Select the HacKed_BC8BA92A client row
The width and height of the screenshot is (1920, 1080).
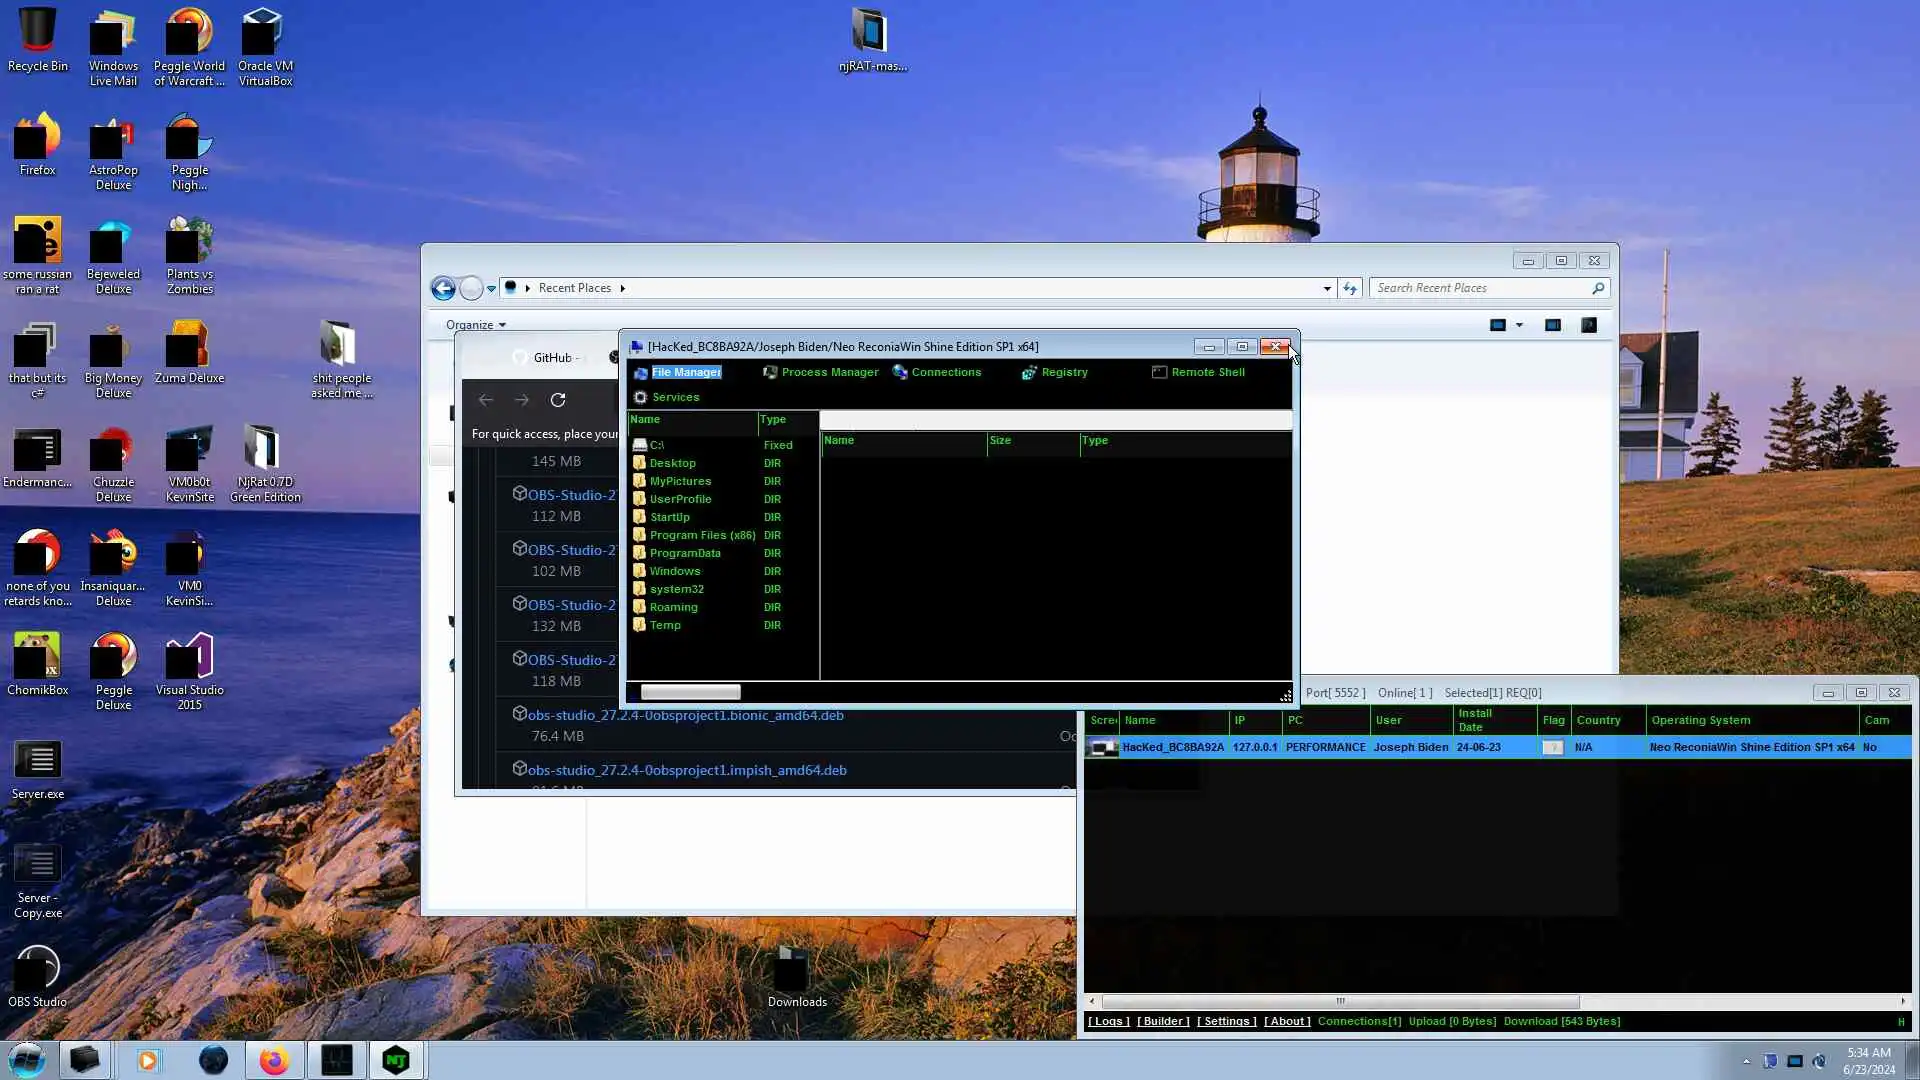coord(1172,747)
